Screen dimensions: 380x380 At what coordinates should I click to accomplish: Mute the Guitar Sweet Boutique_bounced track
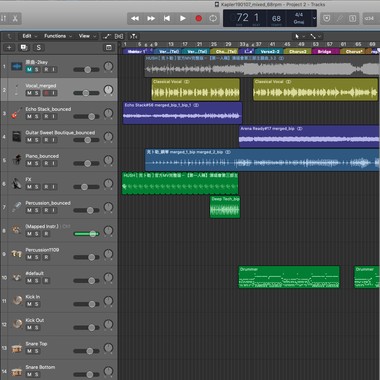click(x=29, y=140)
